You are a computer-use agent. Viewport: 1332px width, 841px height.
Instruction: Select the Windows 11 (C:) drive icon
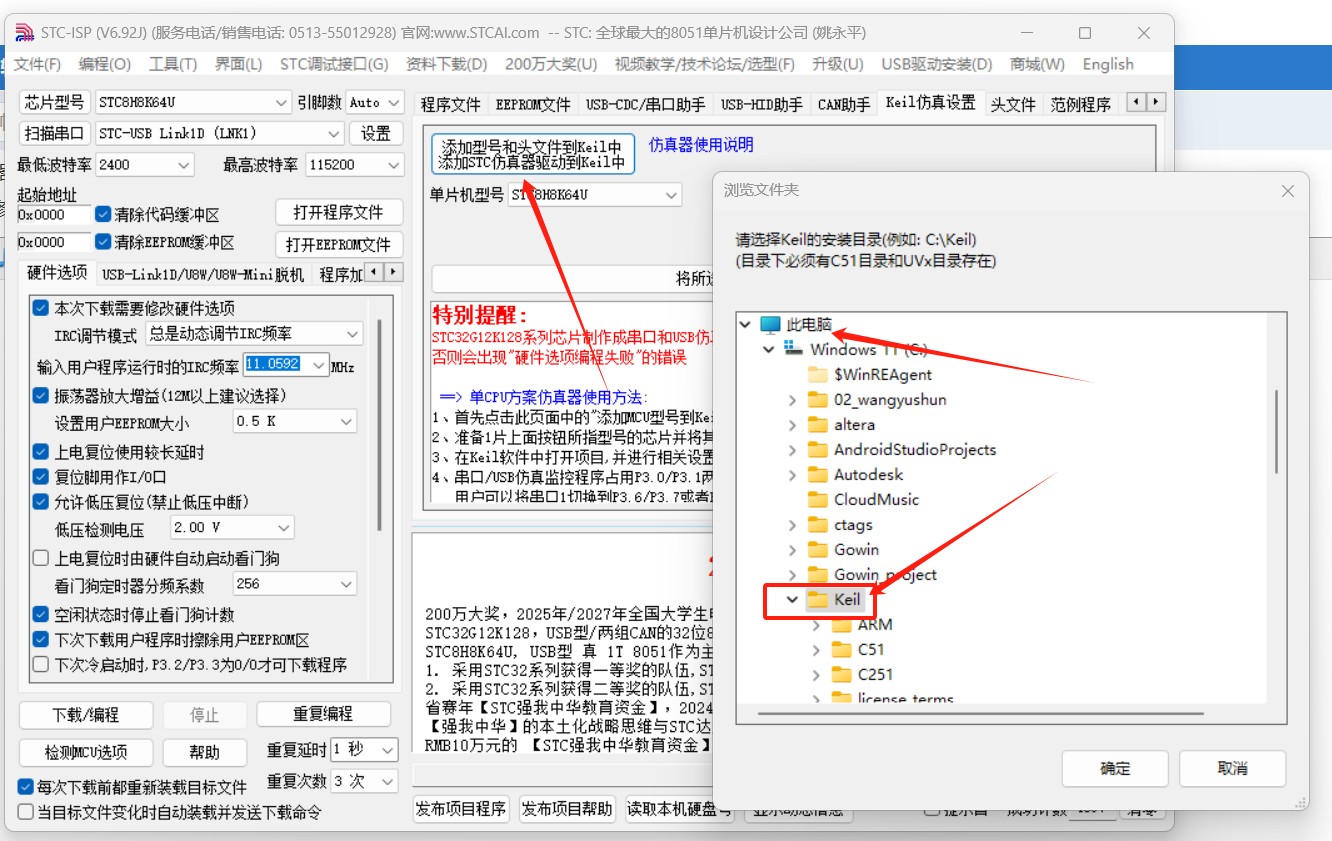tap(794, 349)
